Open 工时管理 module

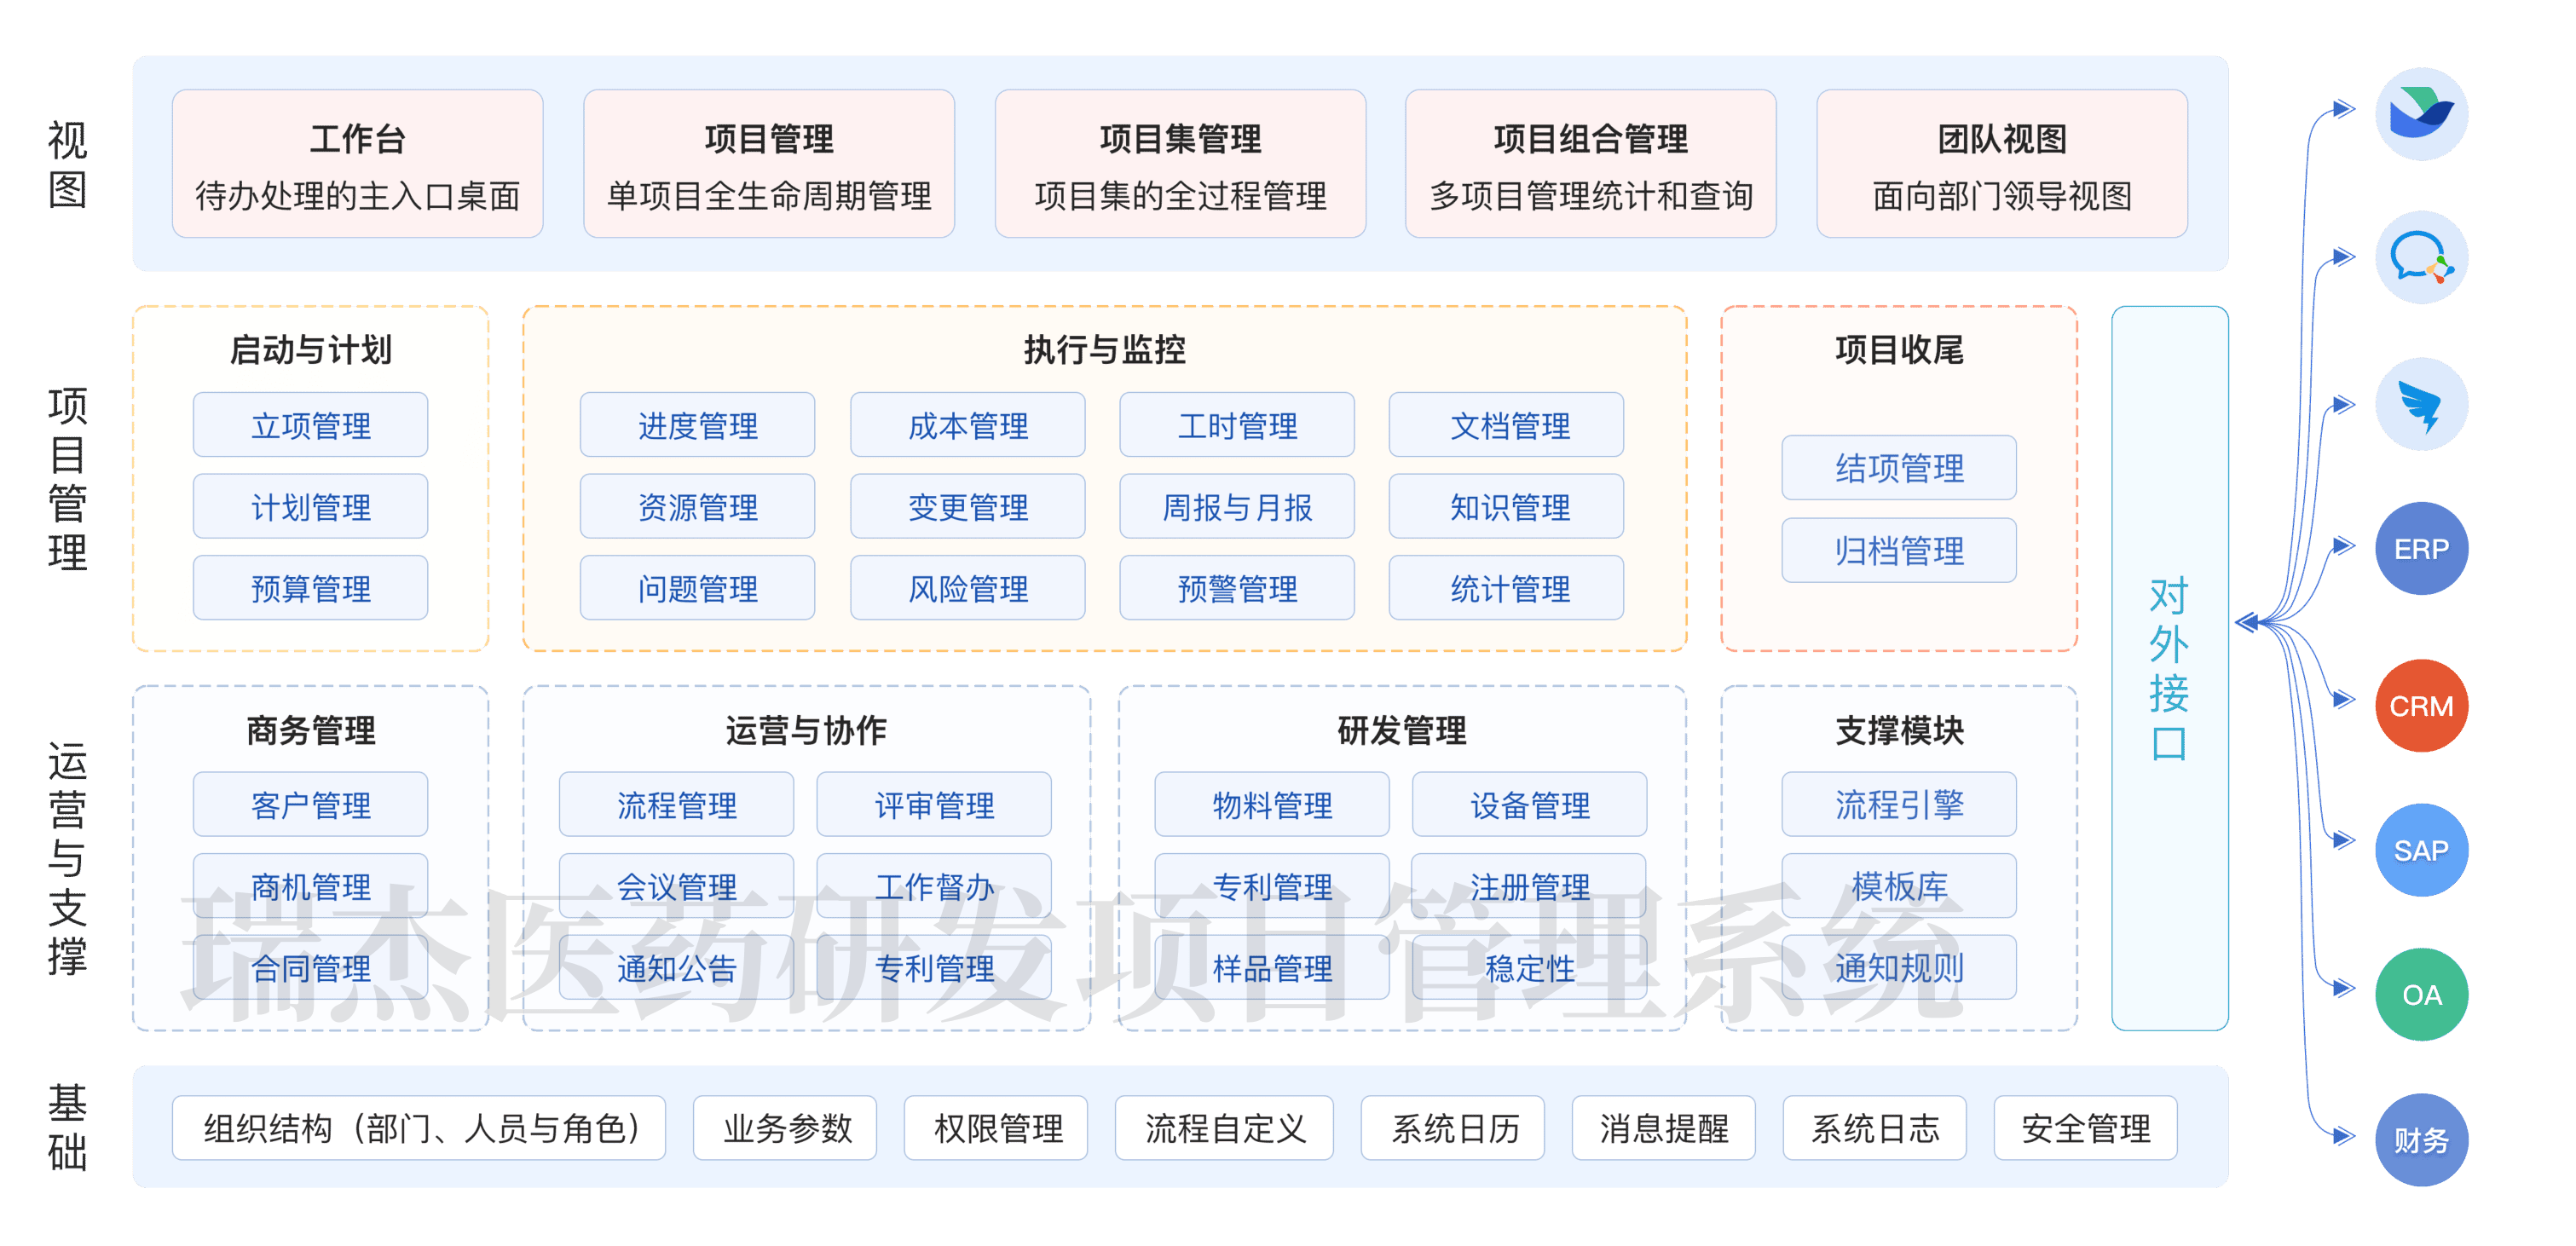click(1237, 425)
